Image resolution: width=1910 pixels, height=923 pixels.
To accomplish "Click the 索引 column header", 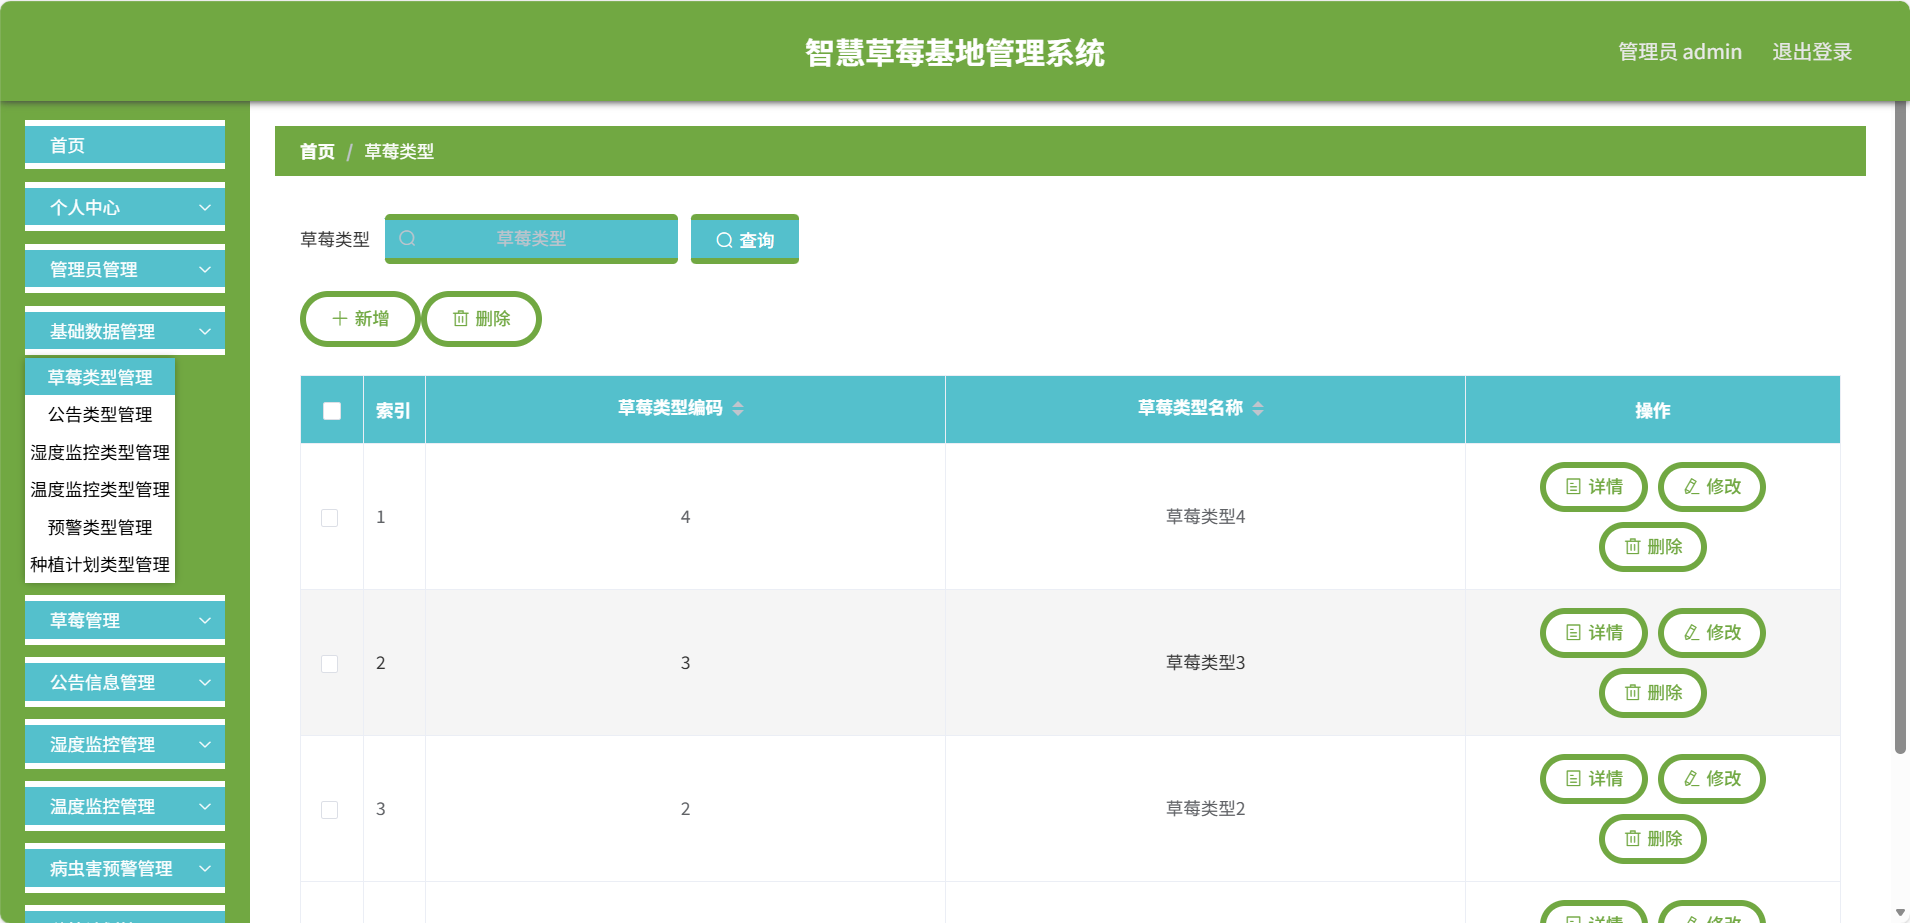I will tap(393, 410).
